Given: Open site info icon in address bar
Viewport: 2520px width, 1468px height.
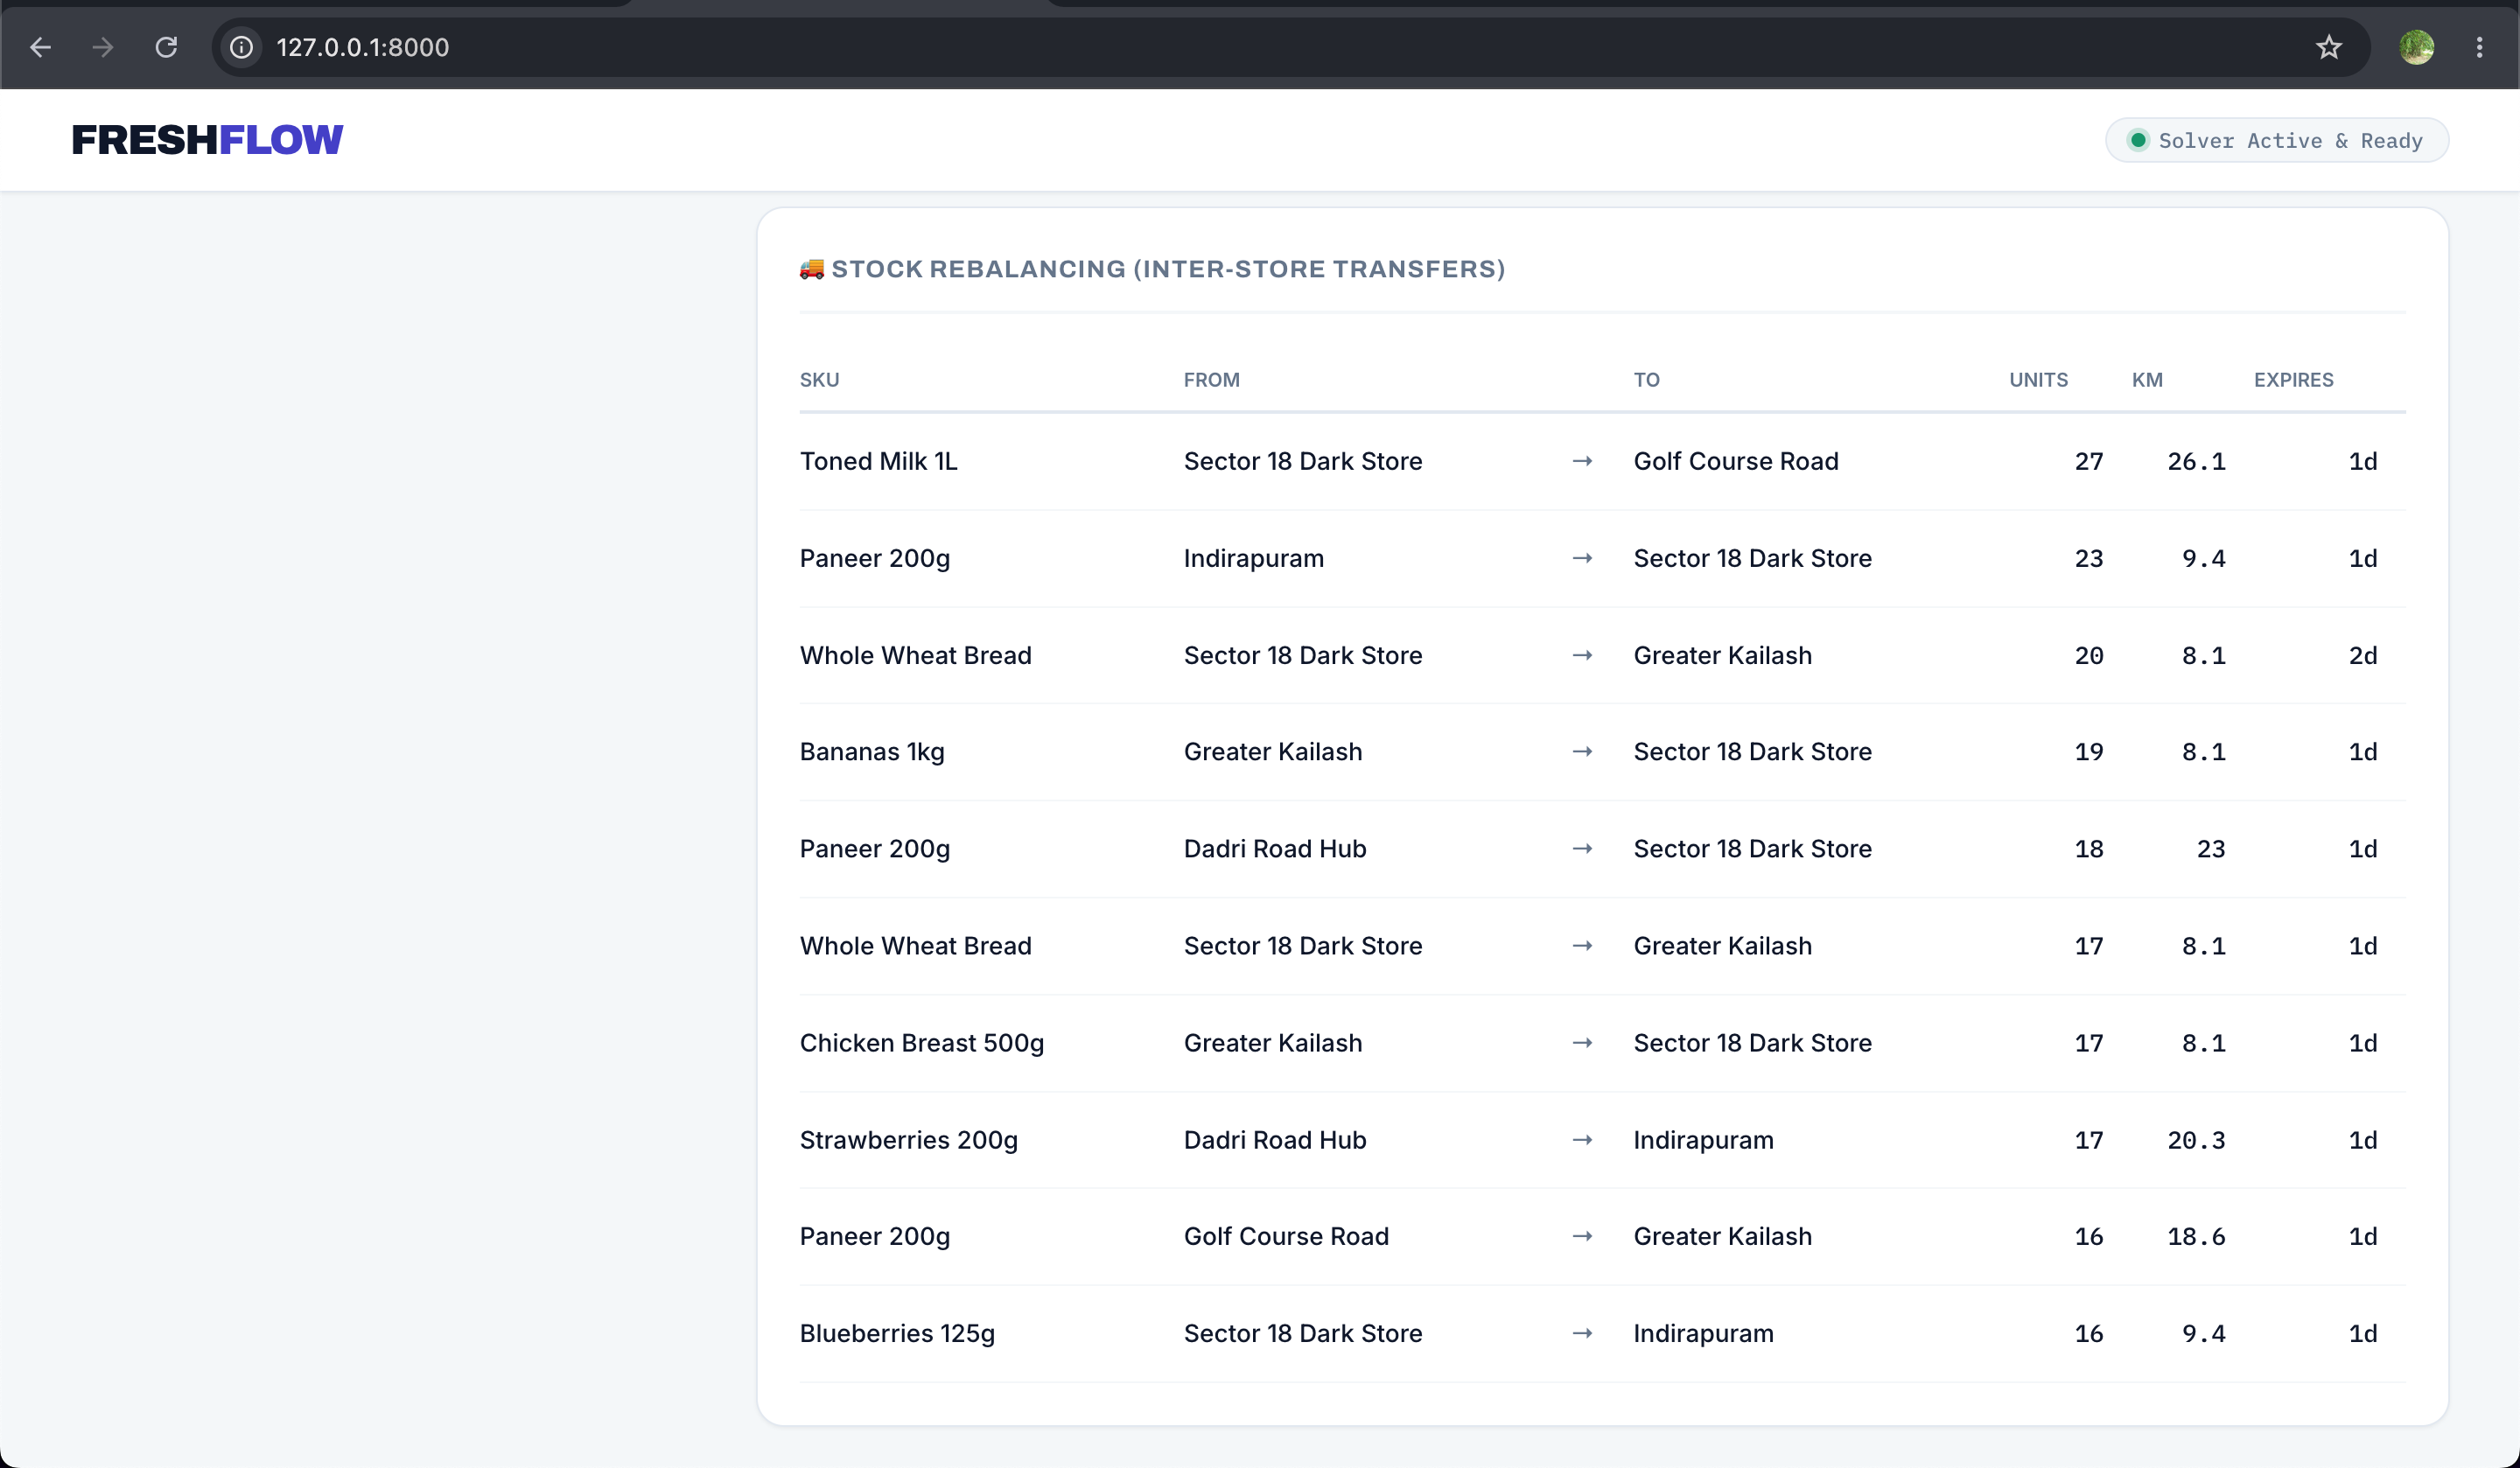Looking at the screenshot, I should pos(241,47).
